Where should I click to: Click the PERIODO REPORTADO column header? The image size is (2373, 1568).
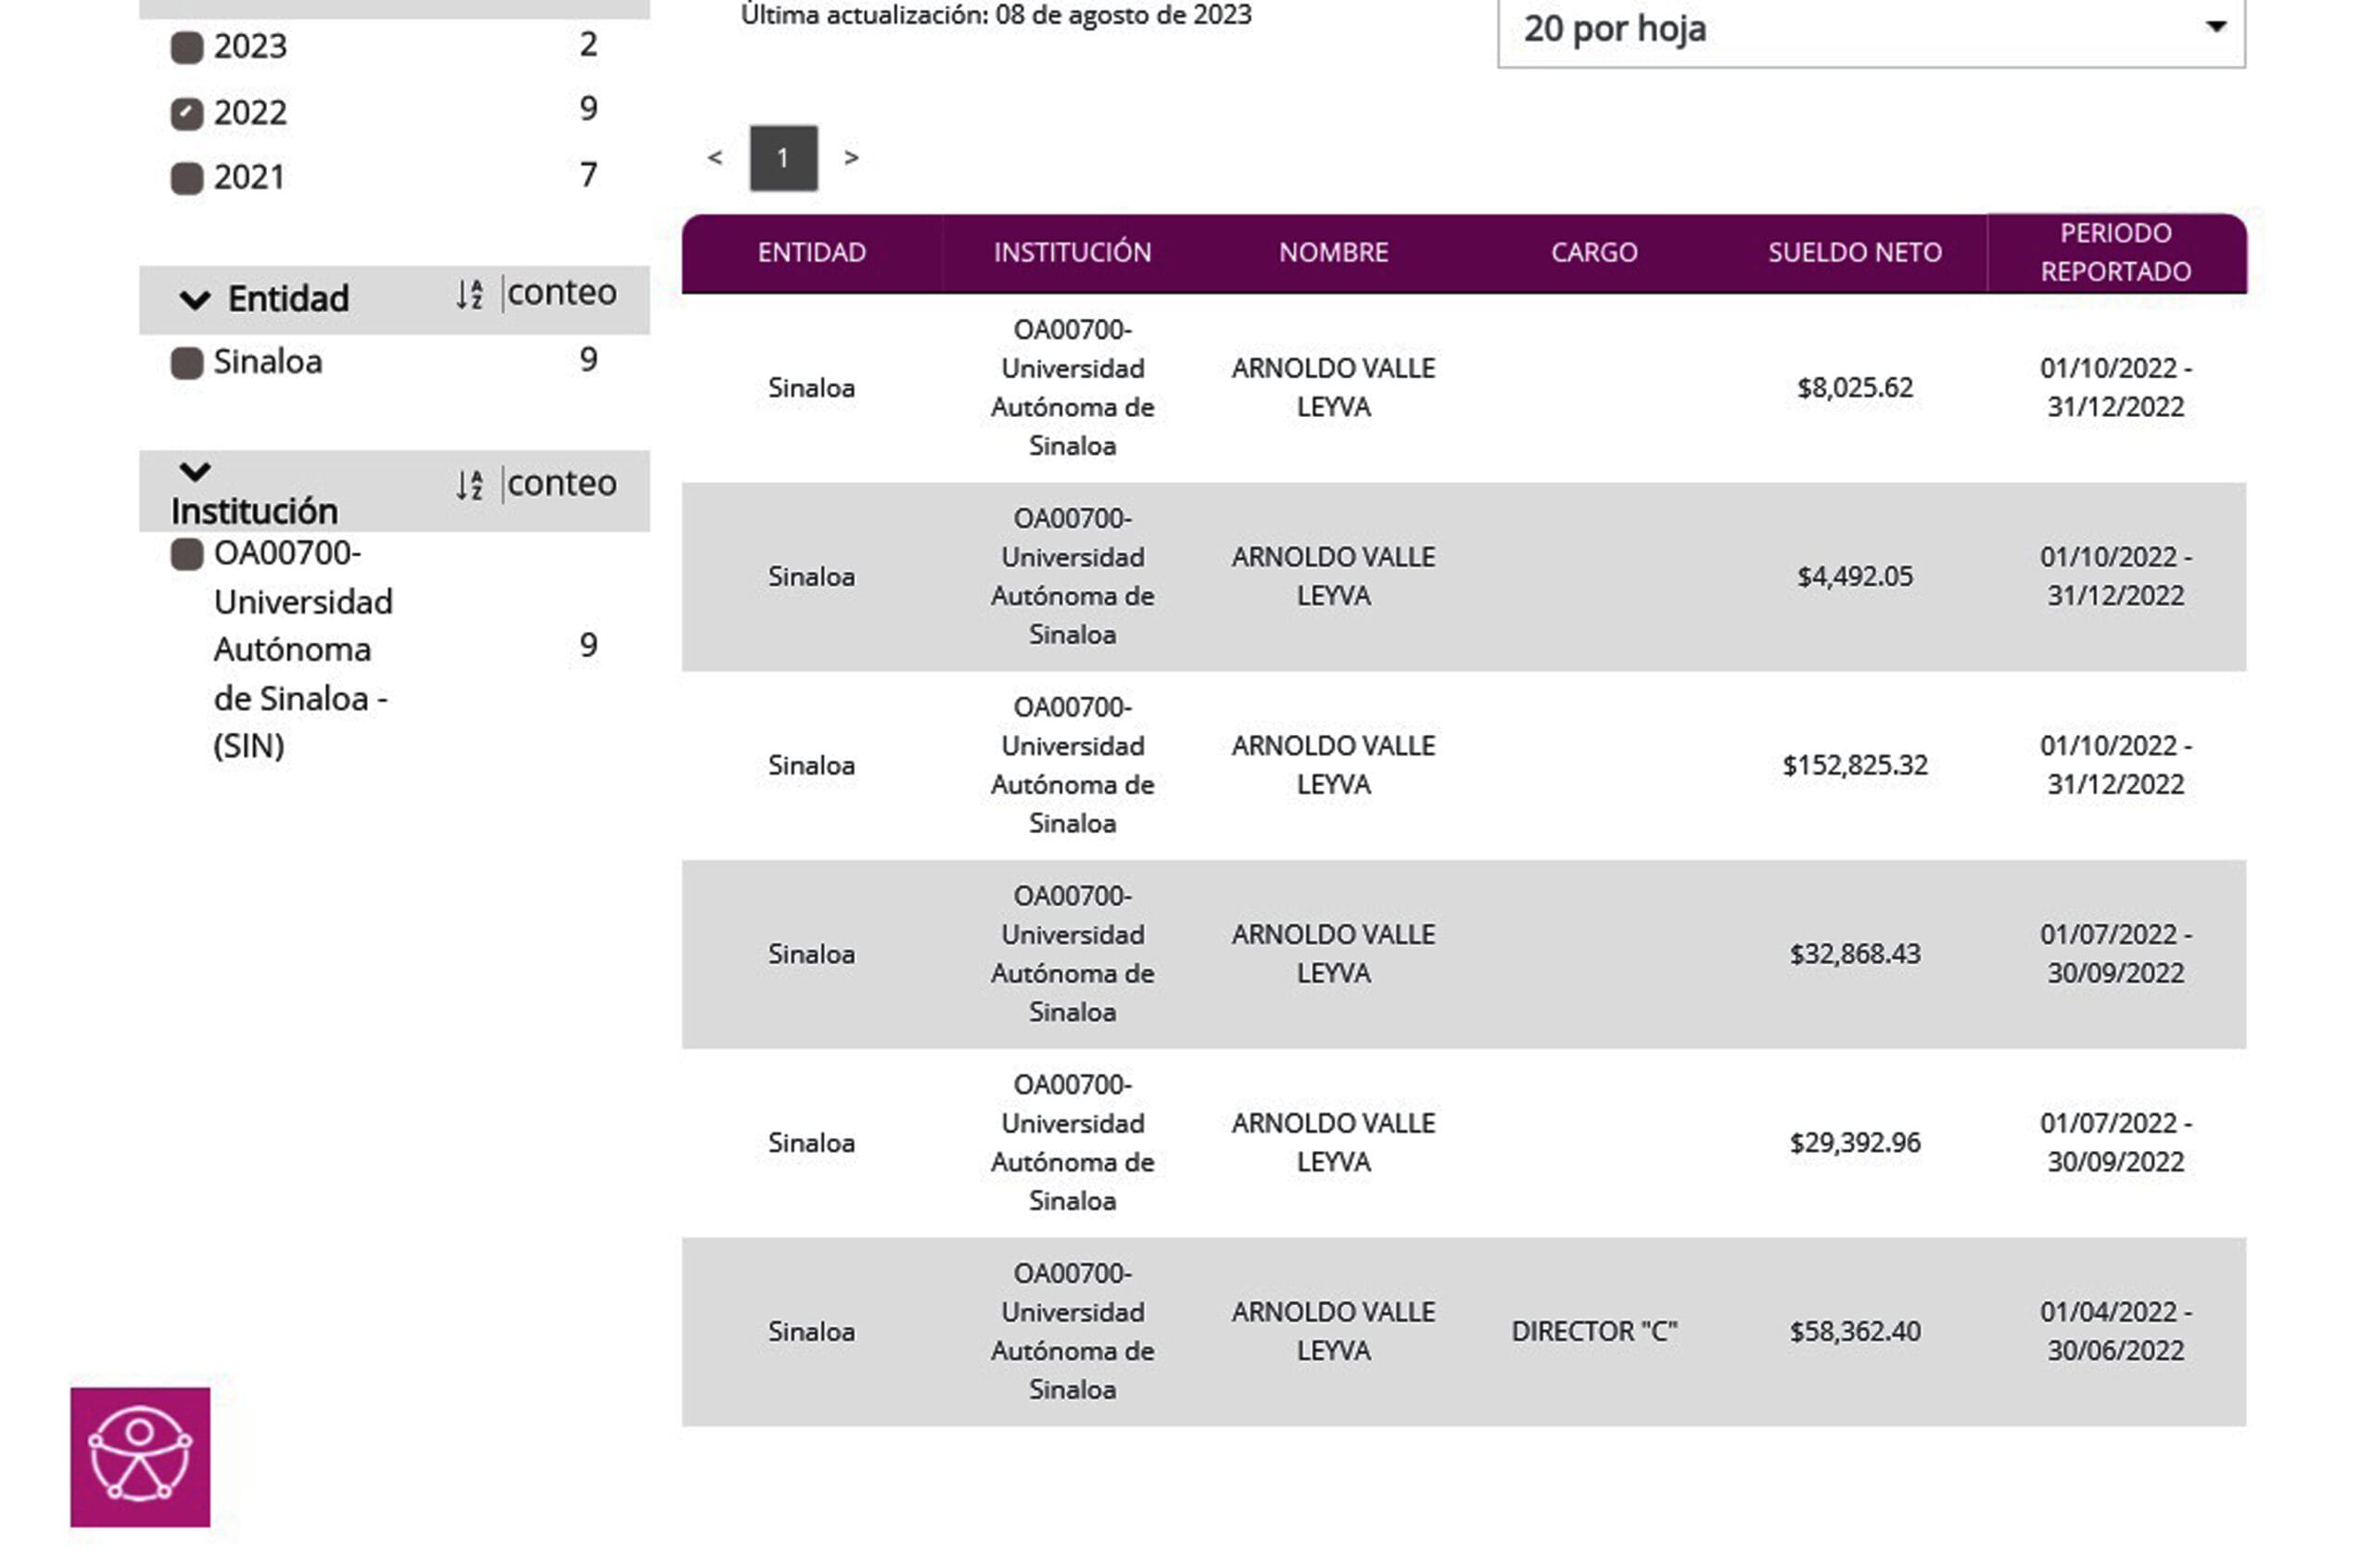tap(2116, 253)
